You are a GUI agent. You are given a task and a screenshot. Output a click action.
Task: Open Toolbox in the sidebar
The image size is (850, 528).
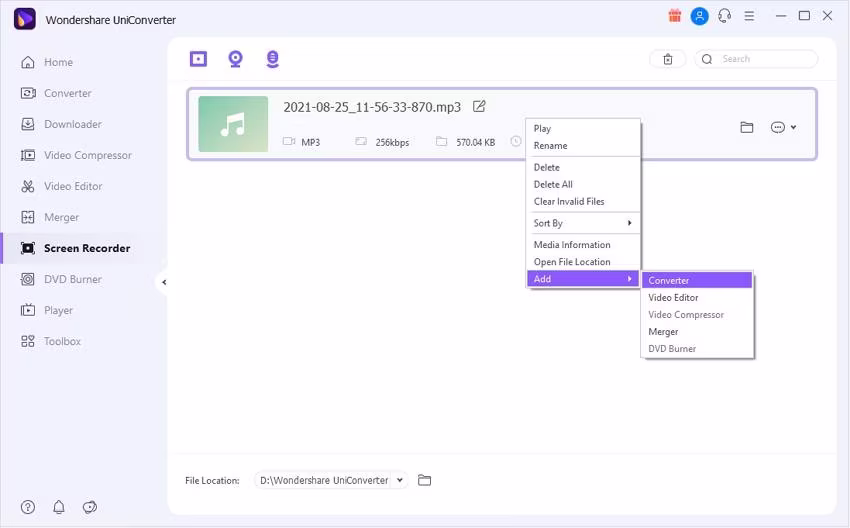[50, 341]
